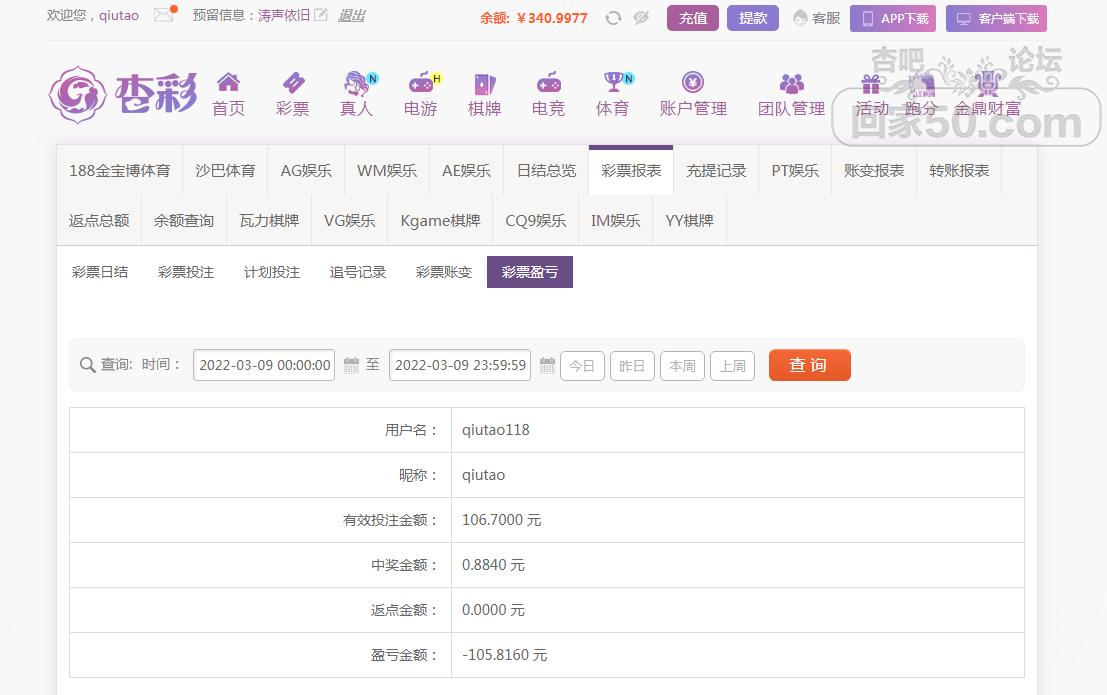The width and height of the screenshot is (1107, 695).
Task: Go to 首页 home icon
Action: [x=228, y=83]
